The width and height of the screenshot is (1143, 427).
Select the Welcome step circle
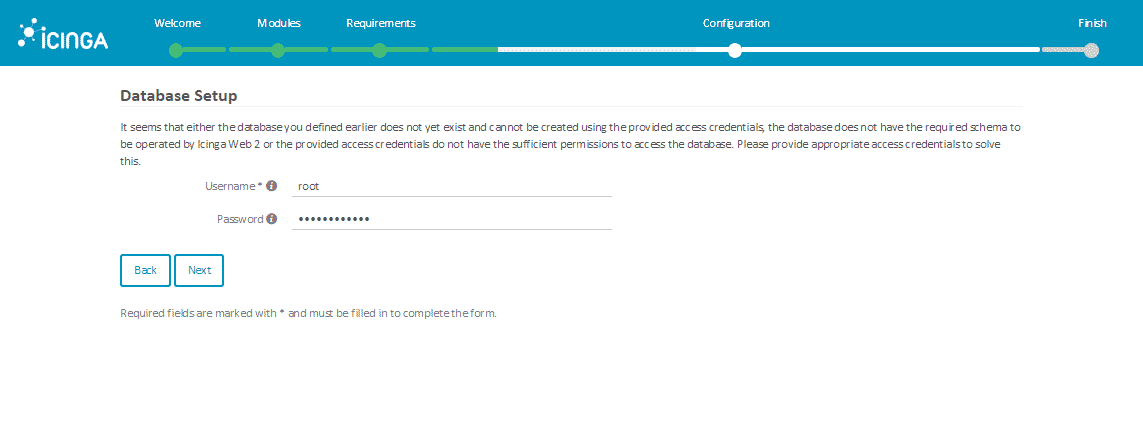(x=176, y=50)
